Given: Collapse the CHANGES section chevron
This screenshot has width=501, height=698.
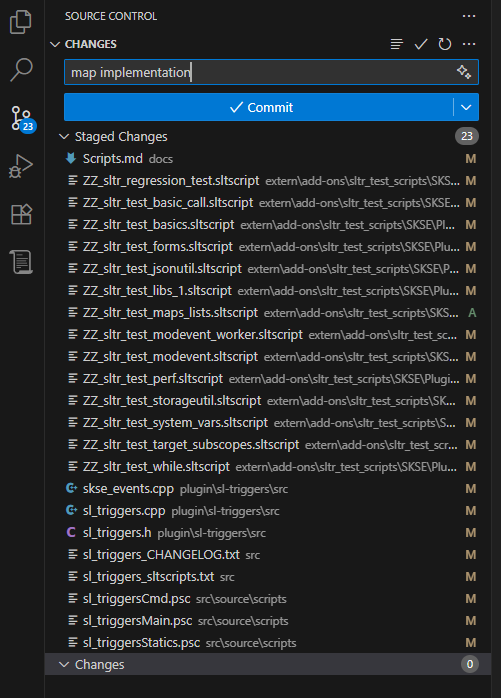Looking at the screenshot, I should [55, 44].
